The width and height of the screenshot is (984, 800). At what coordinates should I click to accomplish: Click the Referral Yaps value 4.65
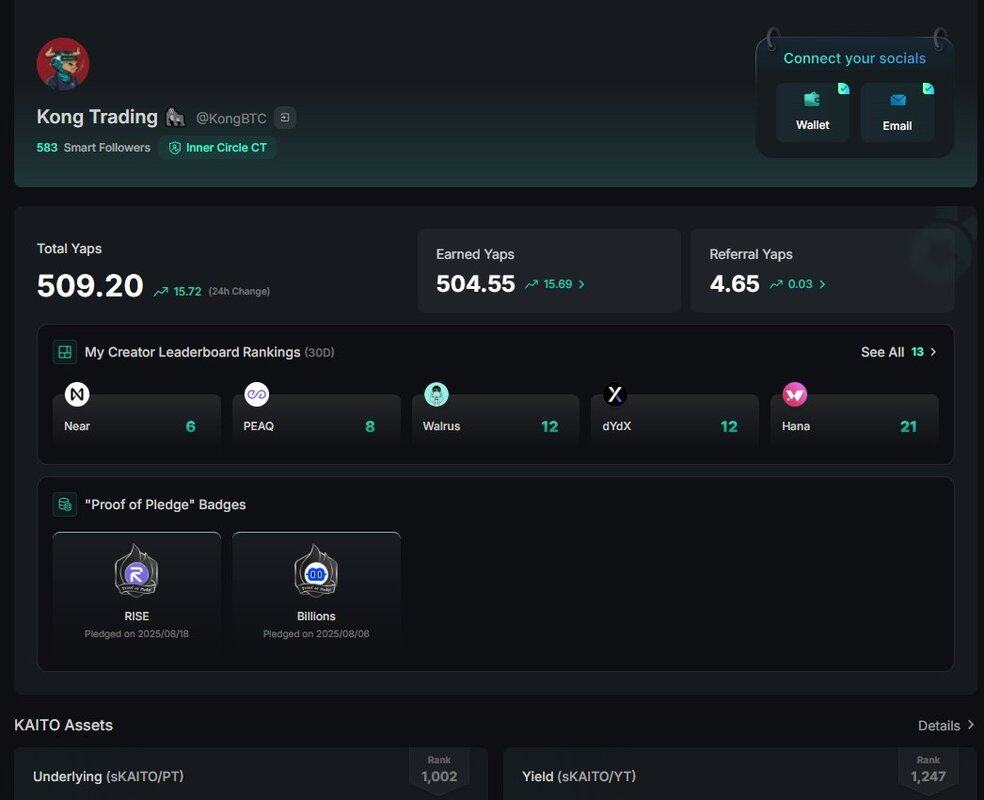pos(734,284)
